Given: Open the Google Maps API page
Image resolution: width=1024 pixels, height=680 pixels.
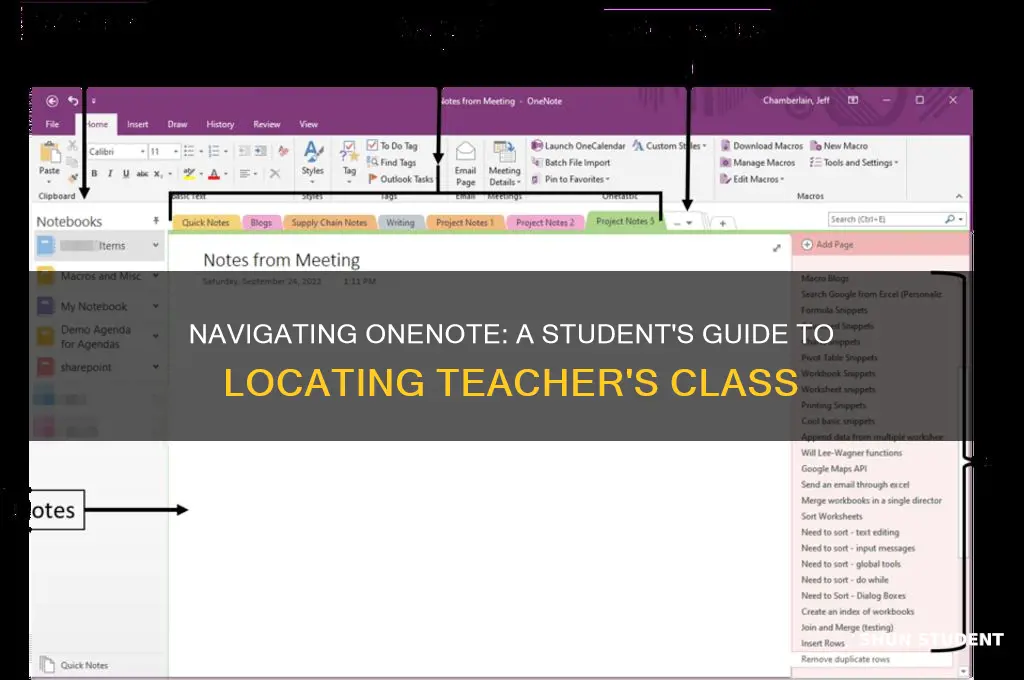Looking at the screenshot, I should pos(834,468).
